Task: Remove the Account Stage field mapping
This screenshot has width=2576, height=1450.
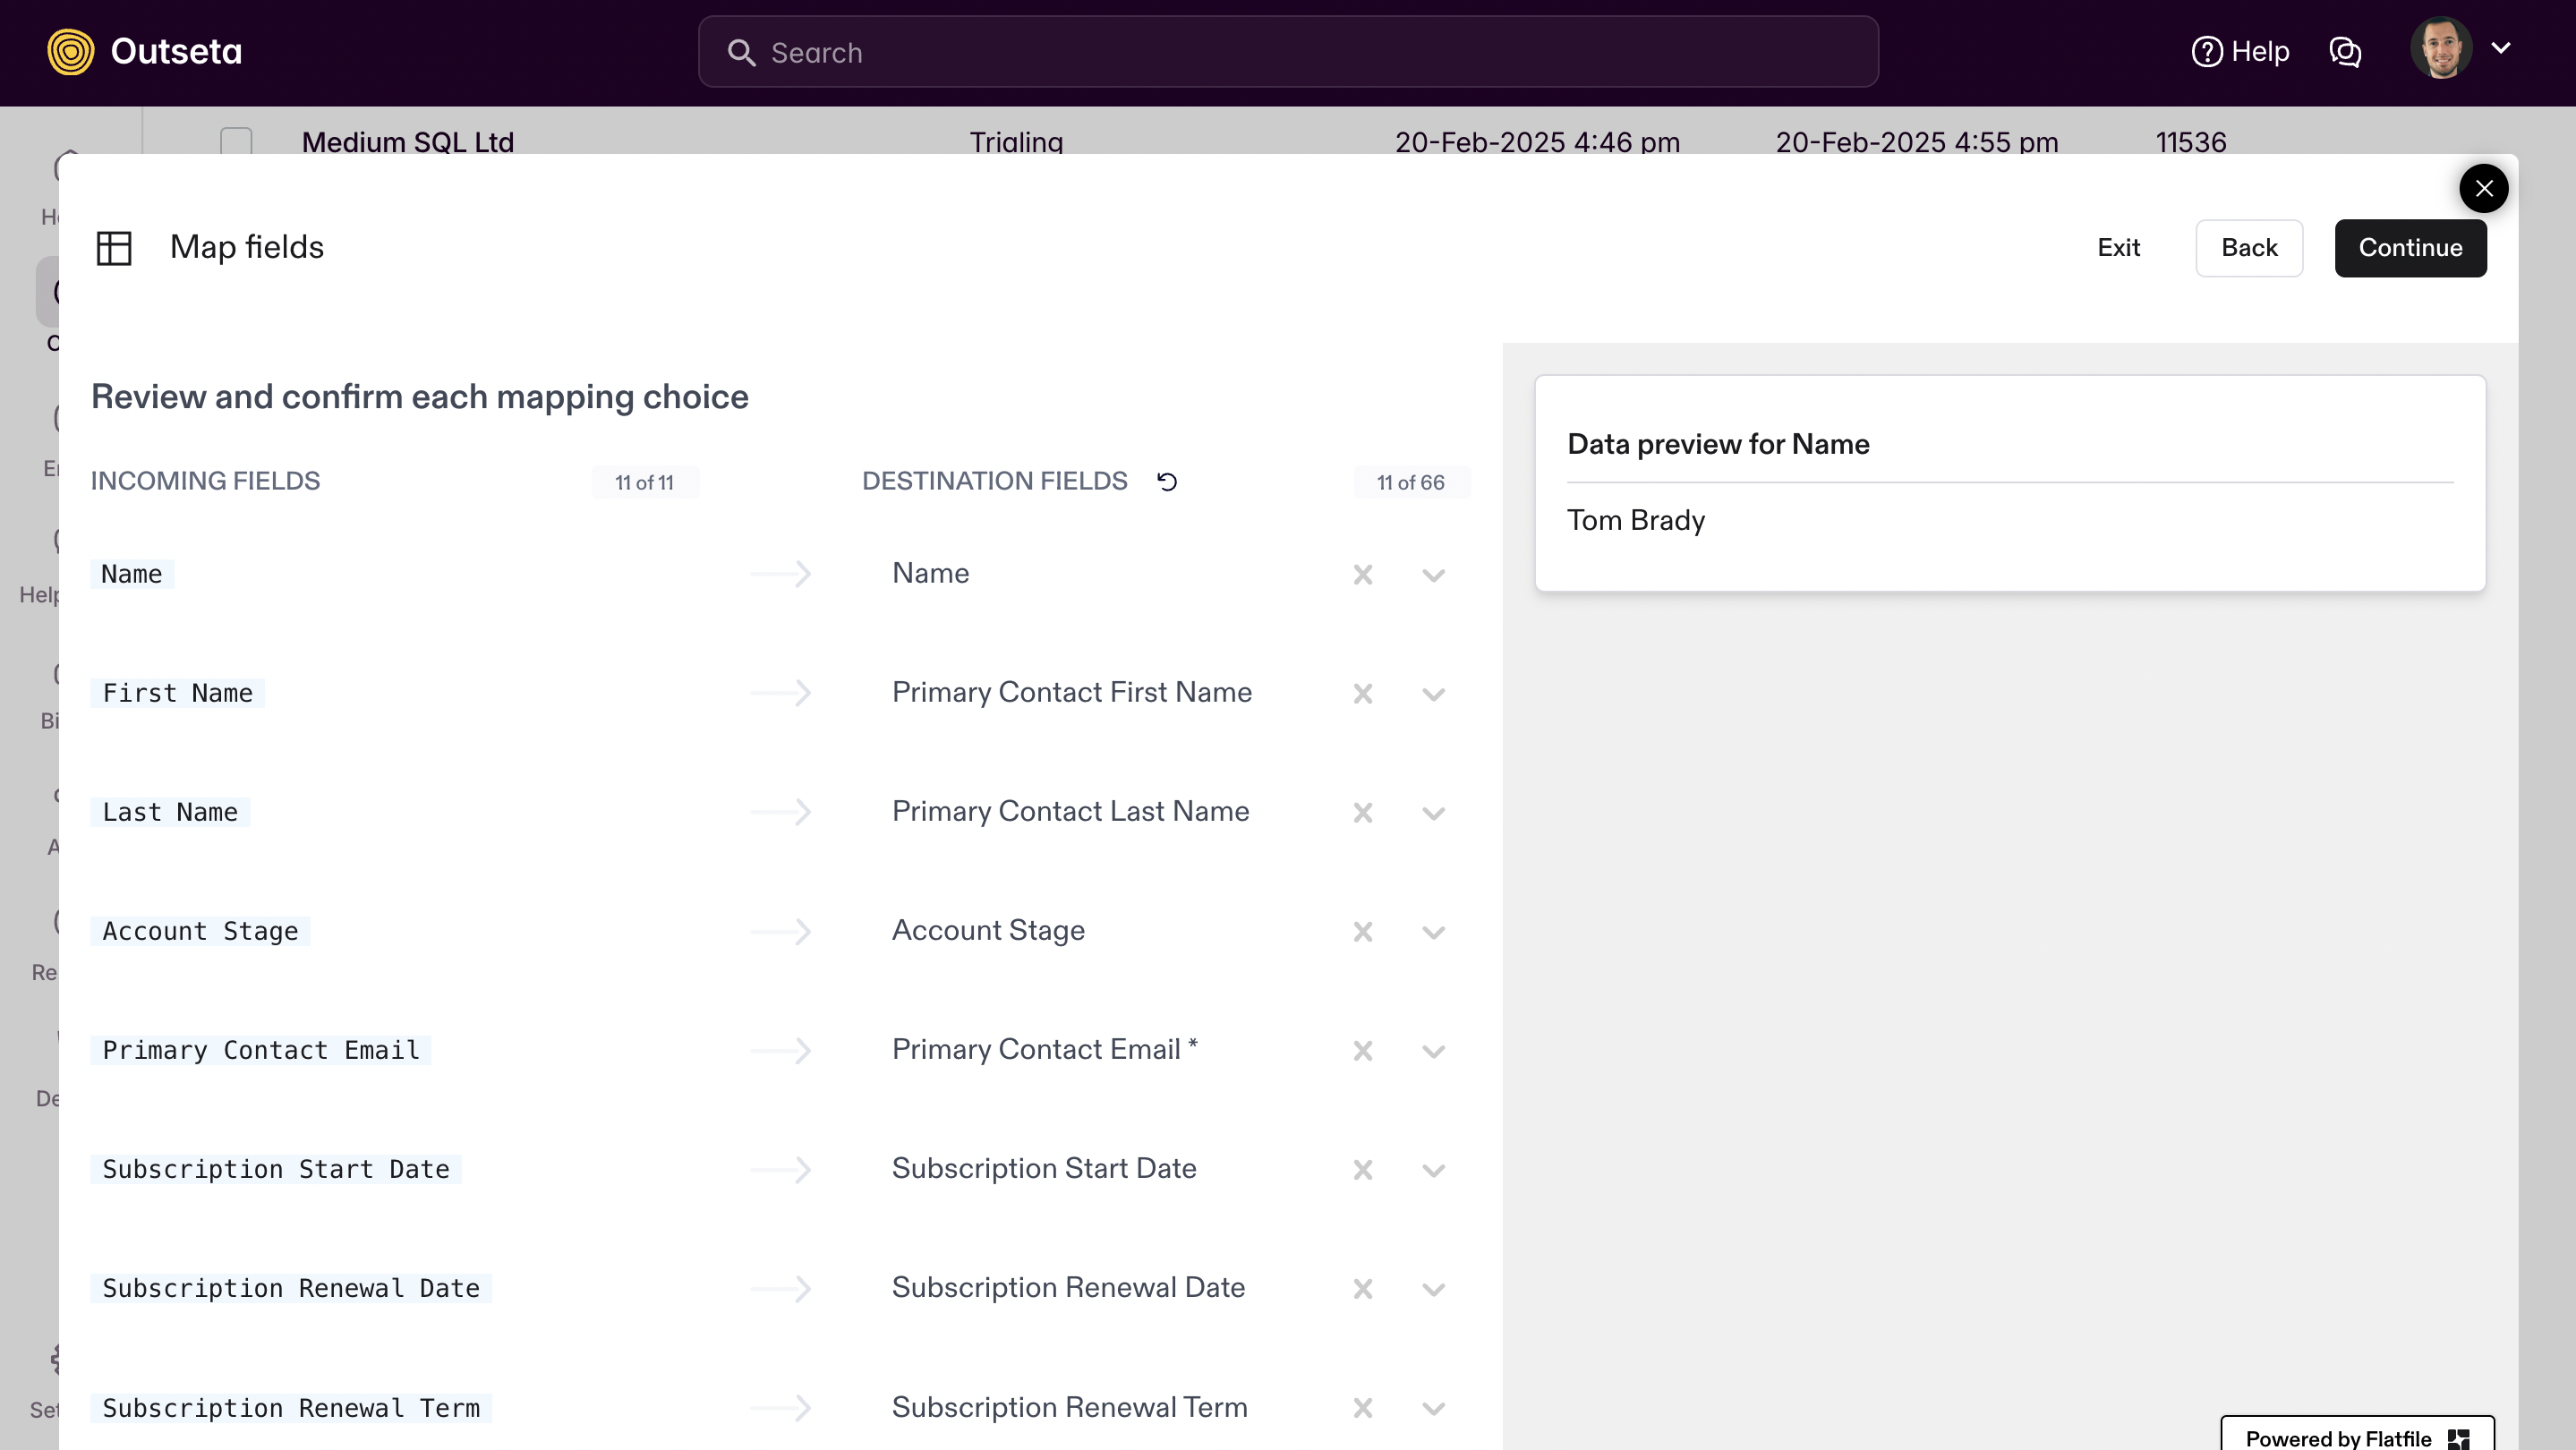Action: (x=1362, y=931)
